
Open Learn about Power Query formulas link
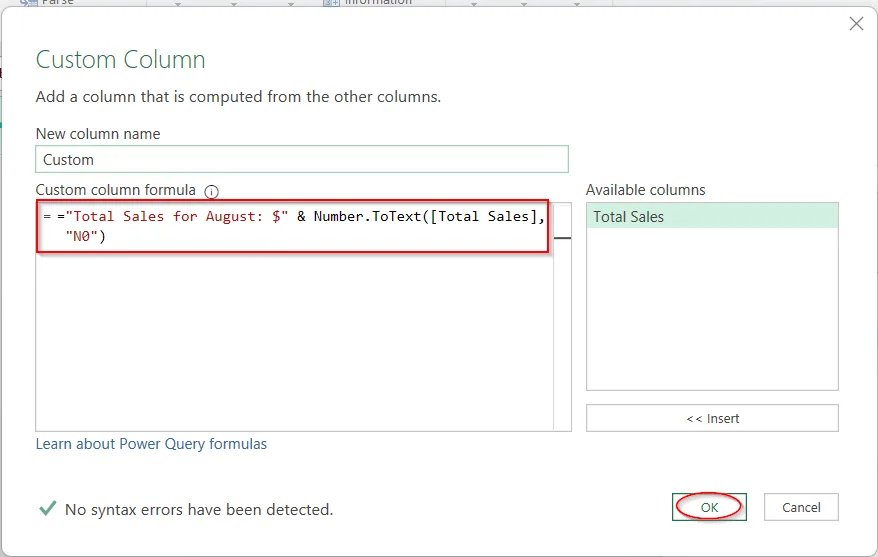(151, 444)
